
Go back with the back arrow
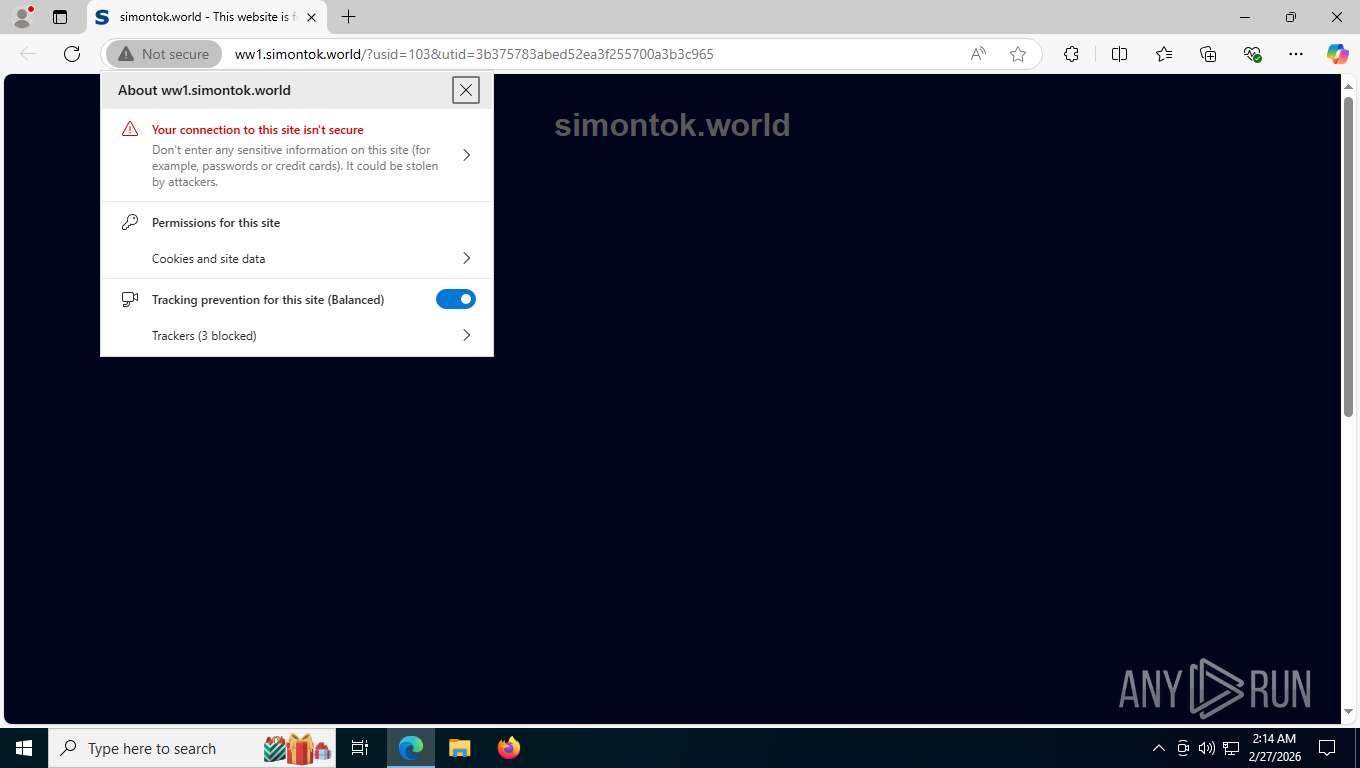pyautogui.click(x=28, y=54)
